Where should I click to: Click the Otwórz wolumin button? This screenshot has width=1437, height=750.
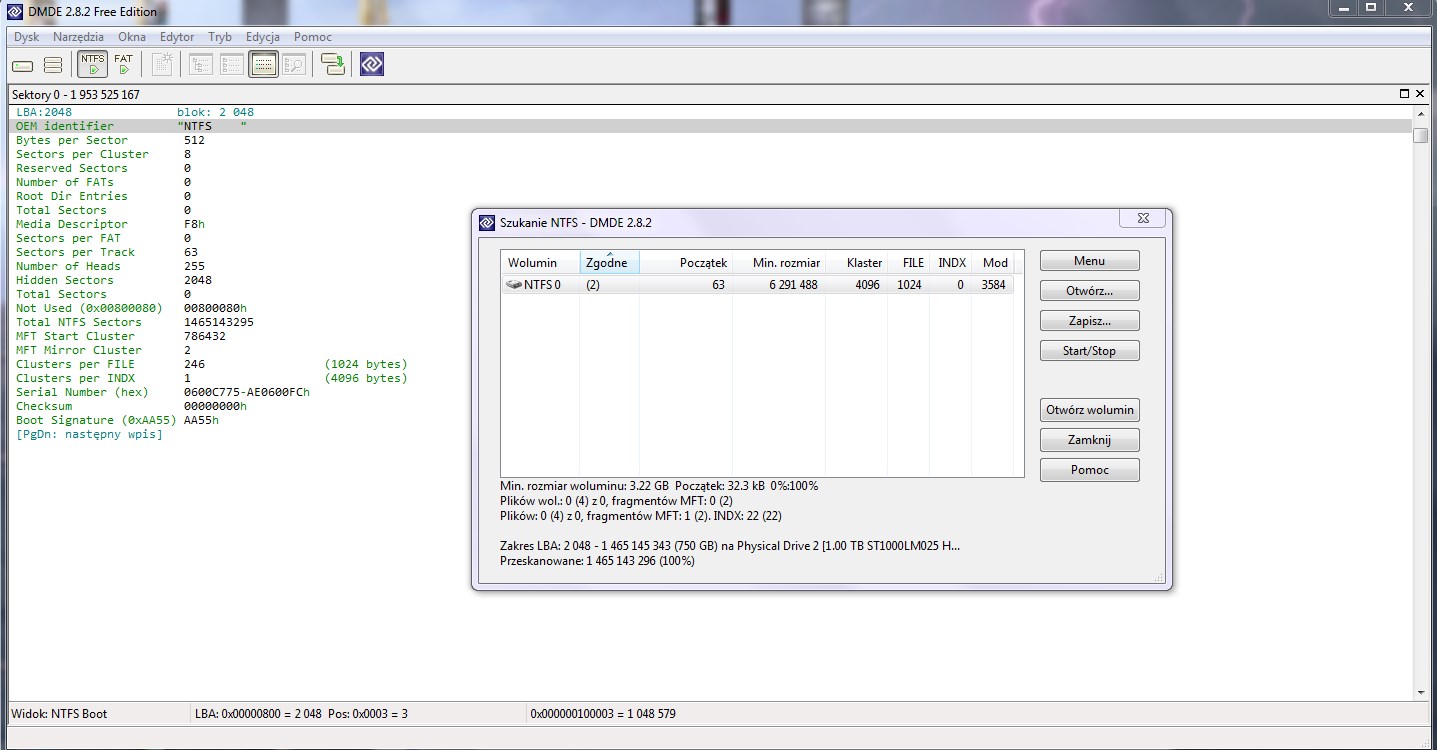click(x=1090, y=410)
